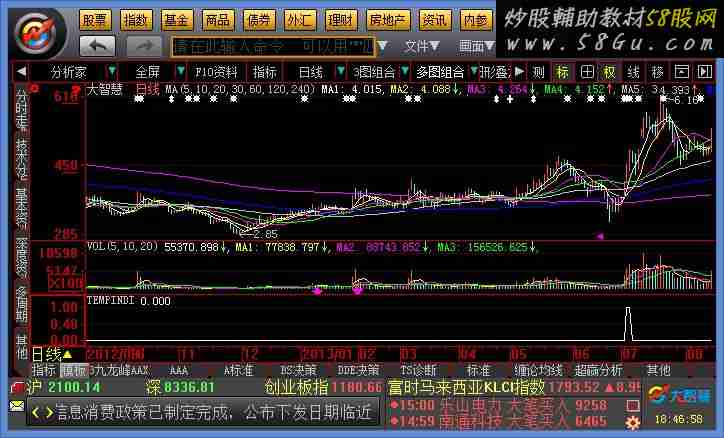
Task: Select the 移 move tool
Action: (657, 72)
